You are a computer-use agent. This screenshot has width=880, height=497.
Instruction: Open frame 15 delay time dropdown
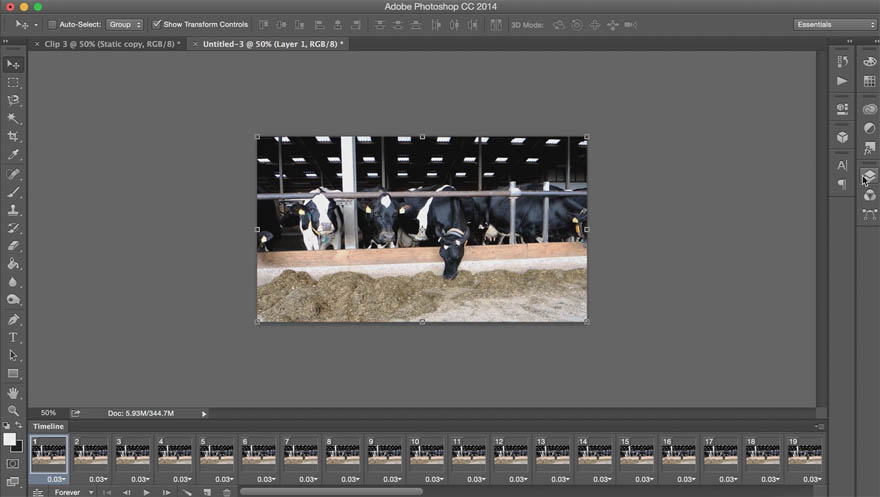coord(645,479)
